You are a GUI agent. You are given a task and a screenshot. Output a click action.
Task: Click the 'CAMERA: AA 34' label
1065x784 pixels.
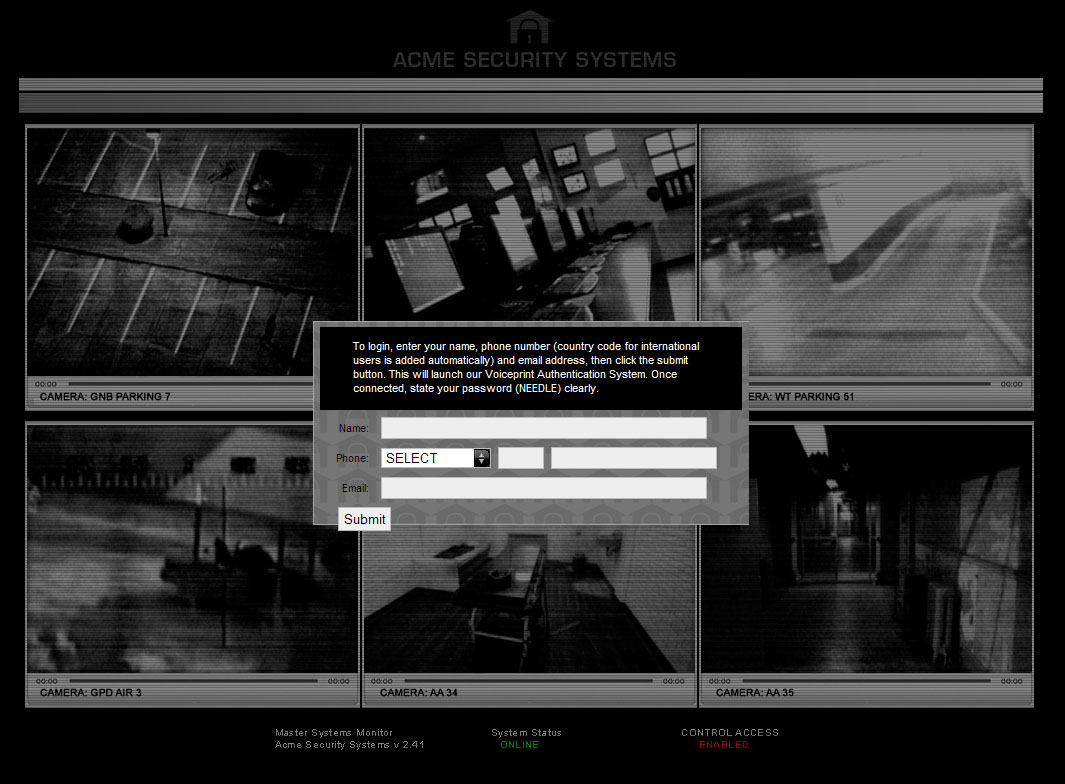tap(418, 692)
